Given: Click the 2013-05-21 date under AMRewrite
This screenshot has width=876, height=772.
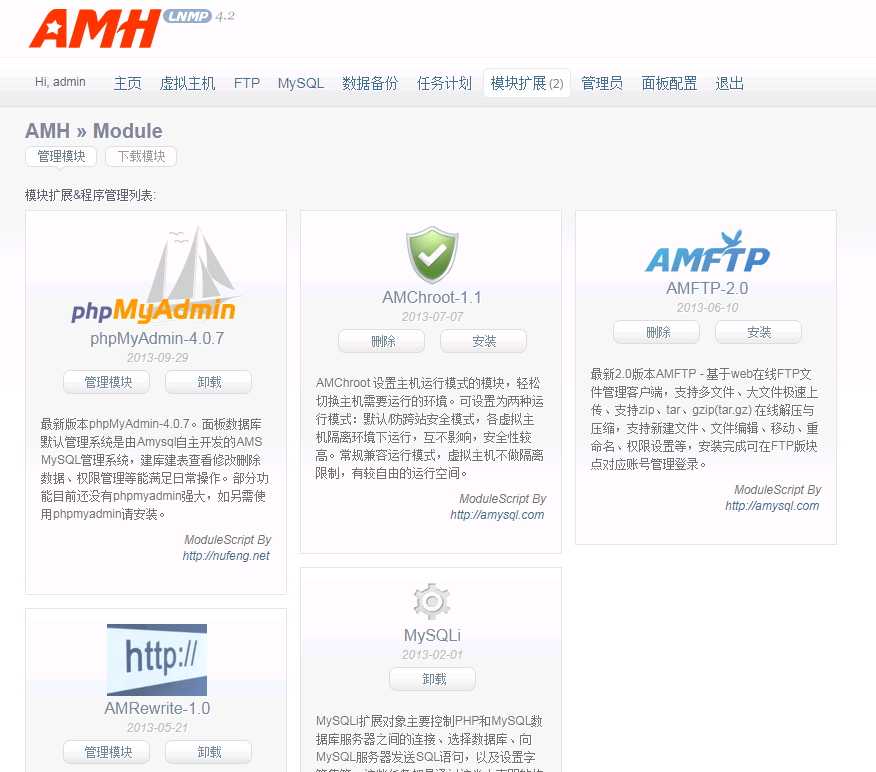Looking at the screenshot, I should click(157, 728).
